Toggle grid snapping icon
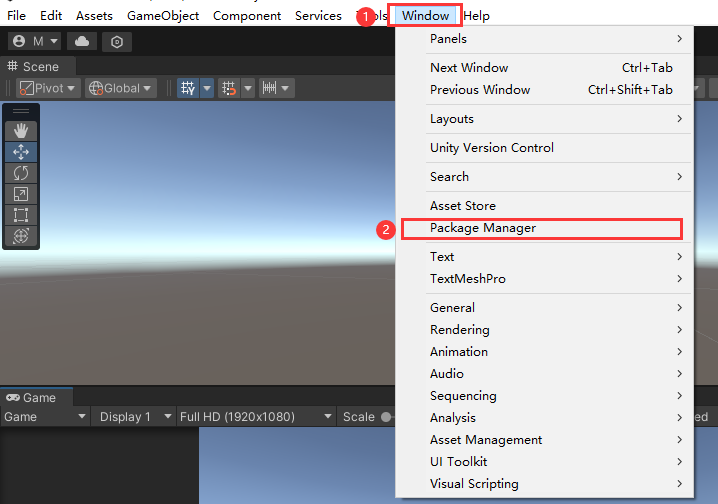The width and height of the screenshot is (718, 504). pos(228,88)
